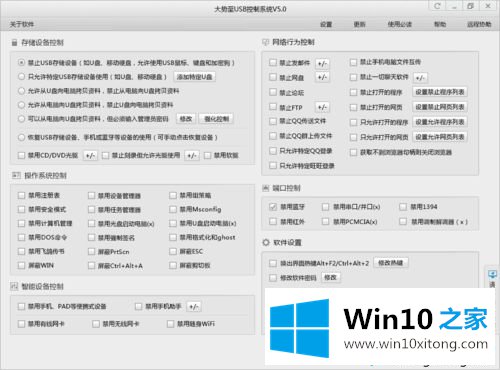The height and width of the screenshot is (370, 500).
Task: Select 允许从电脑向U盘拷贝资料 radio option
Action: [x=21, y=105]
